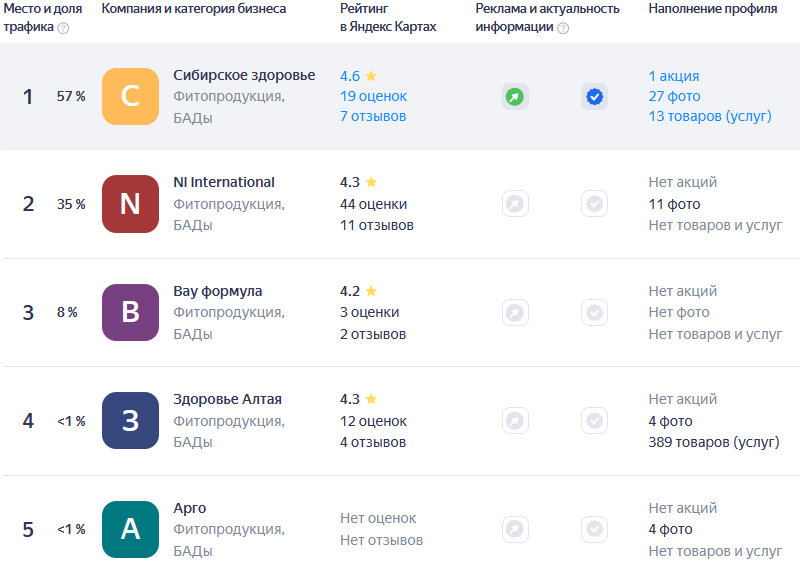Click the red 'N' logo of NI International

(131, 204)
